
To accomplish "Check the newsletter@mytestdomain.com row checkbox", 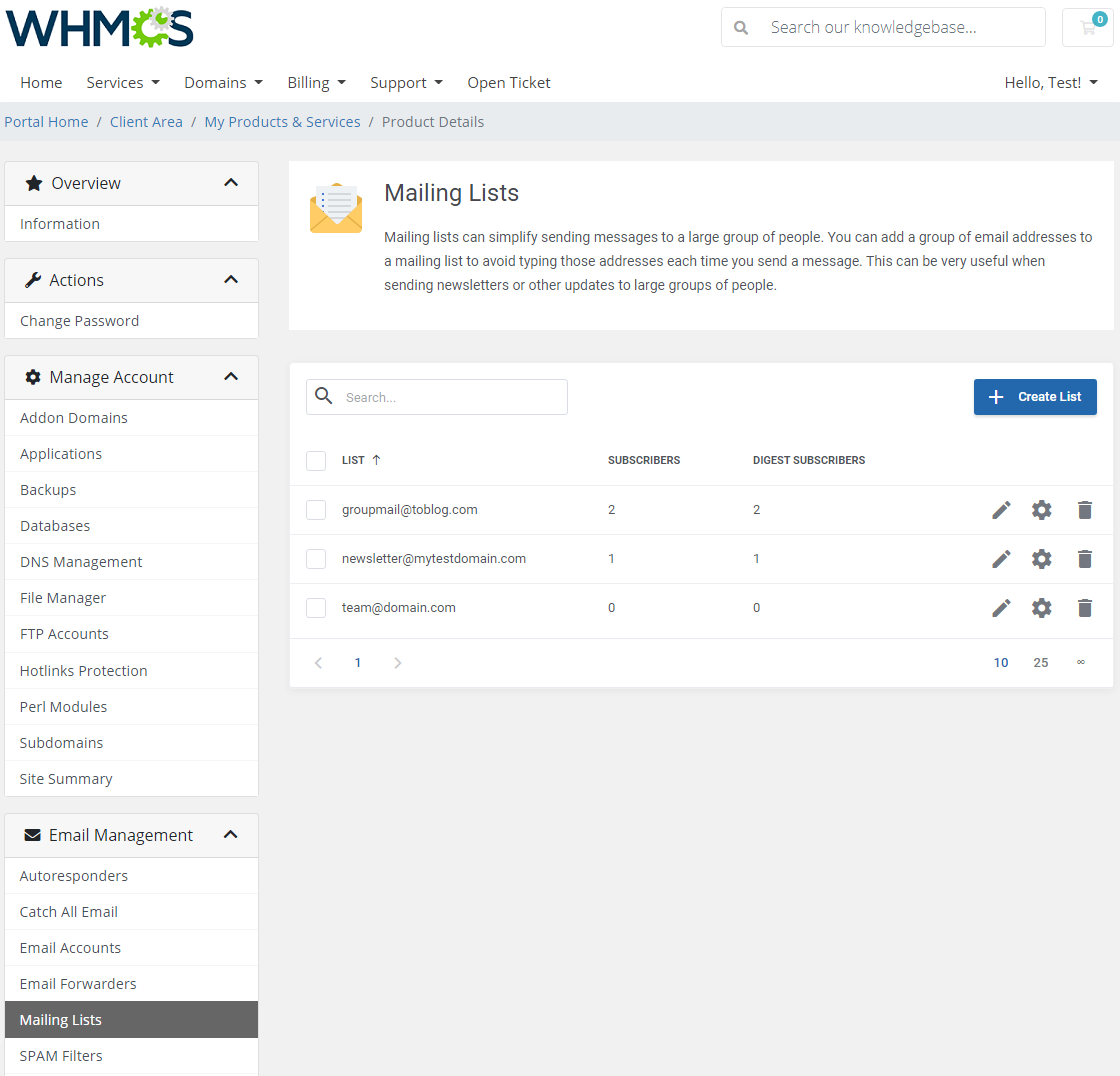I will coord(316,559).
